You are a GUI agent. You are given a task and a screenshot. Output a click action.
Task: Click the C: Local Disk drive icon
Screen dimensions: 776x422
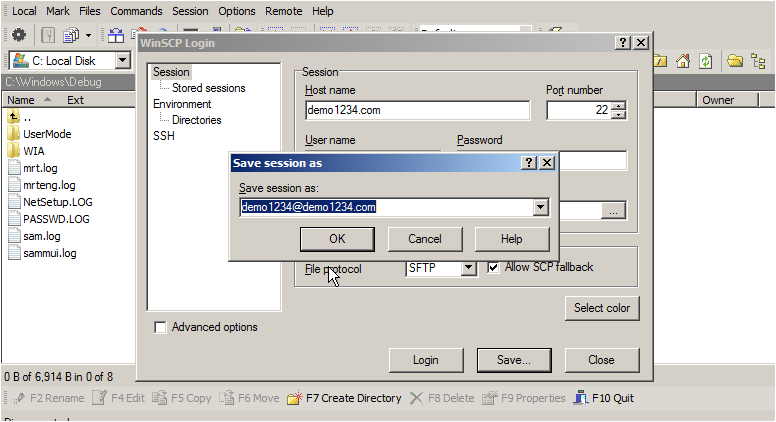[21, 60]
